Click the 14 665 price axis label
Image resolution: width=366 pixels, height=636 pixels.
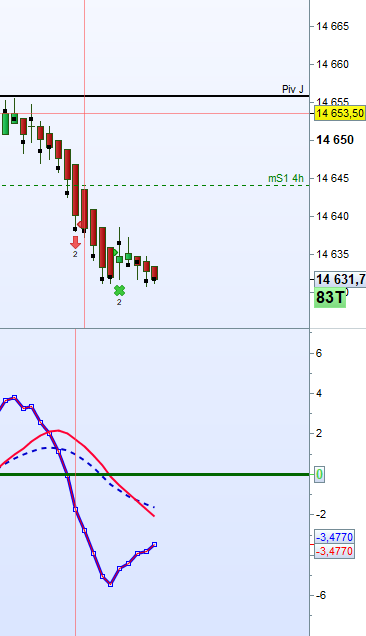pos(332,26)
